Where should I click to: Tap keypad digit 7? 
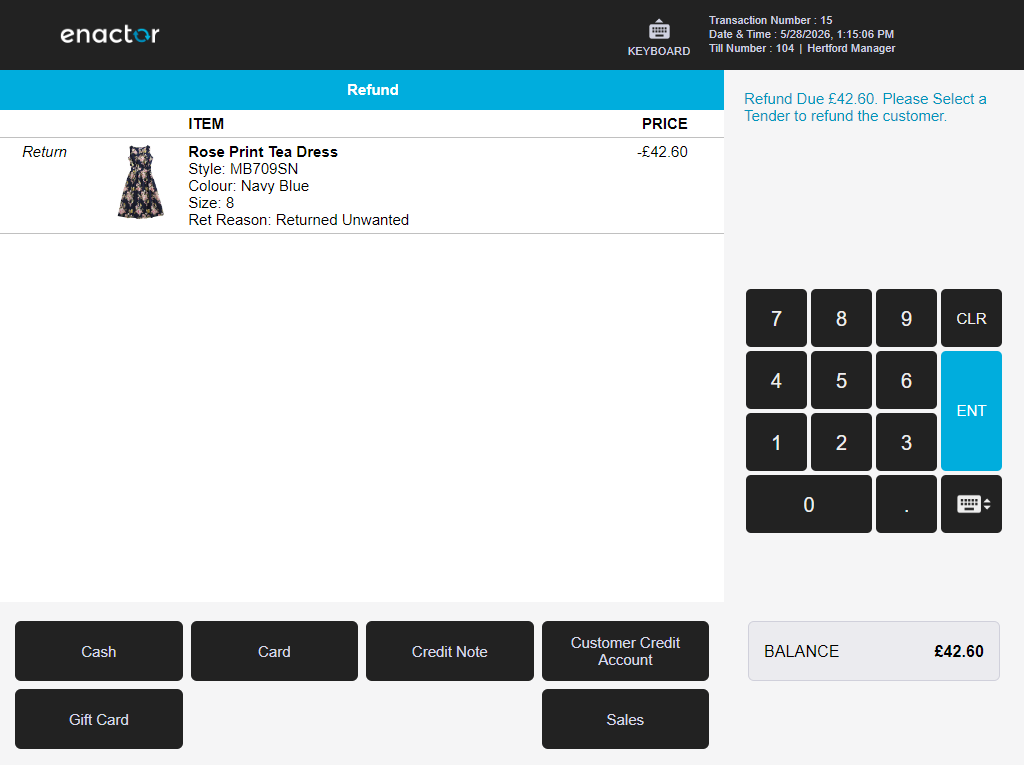click(776, 318)
